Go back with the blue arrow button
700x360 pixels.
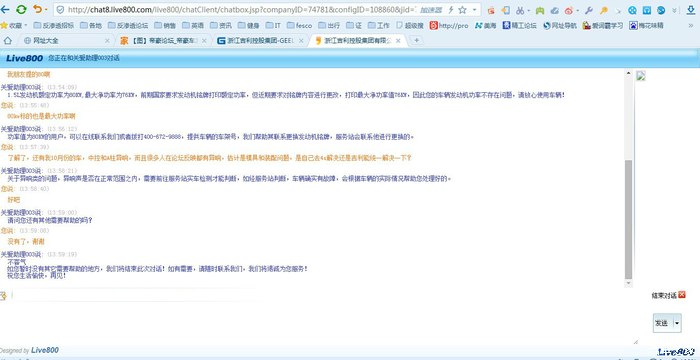coord(5,9)
